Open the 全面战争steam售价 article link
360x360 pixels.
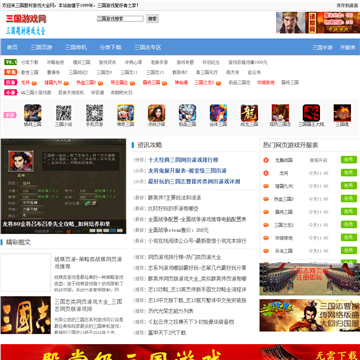click(x=178, y=230)
